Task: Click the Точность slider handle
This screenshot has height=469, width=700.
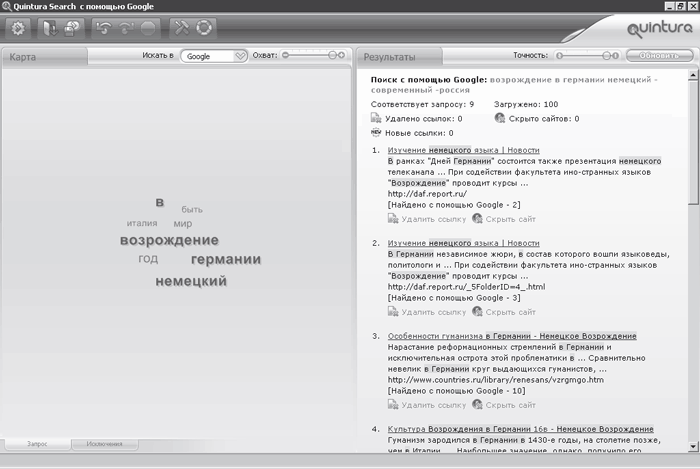Action: (x=606, y=56)
